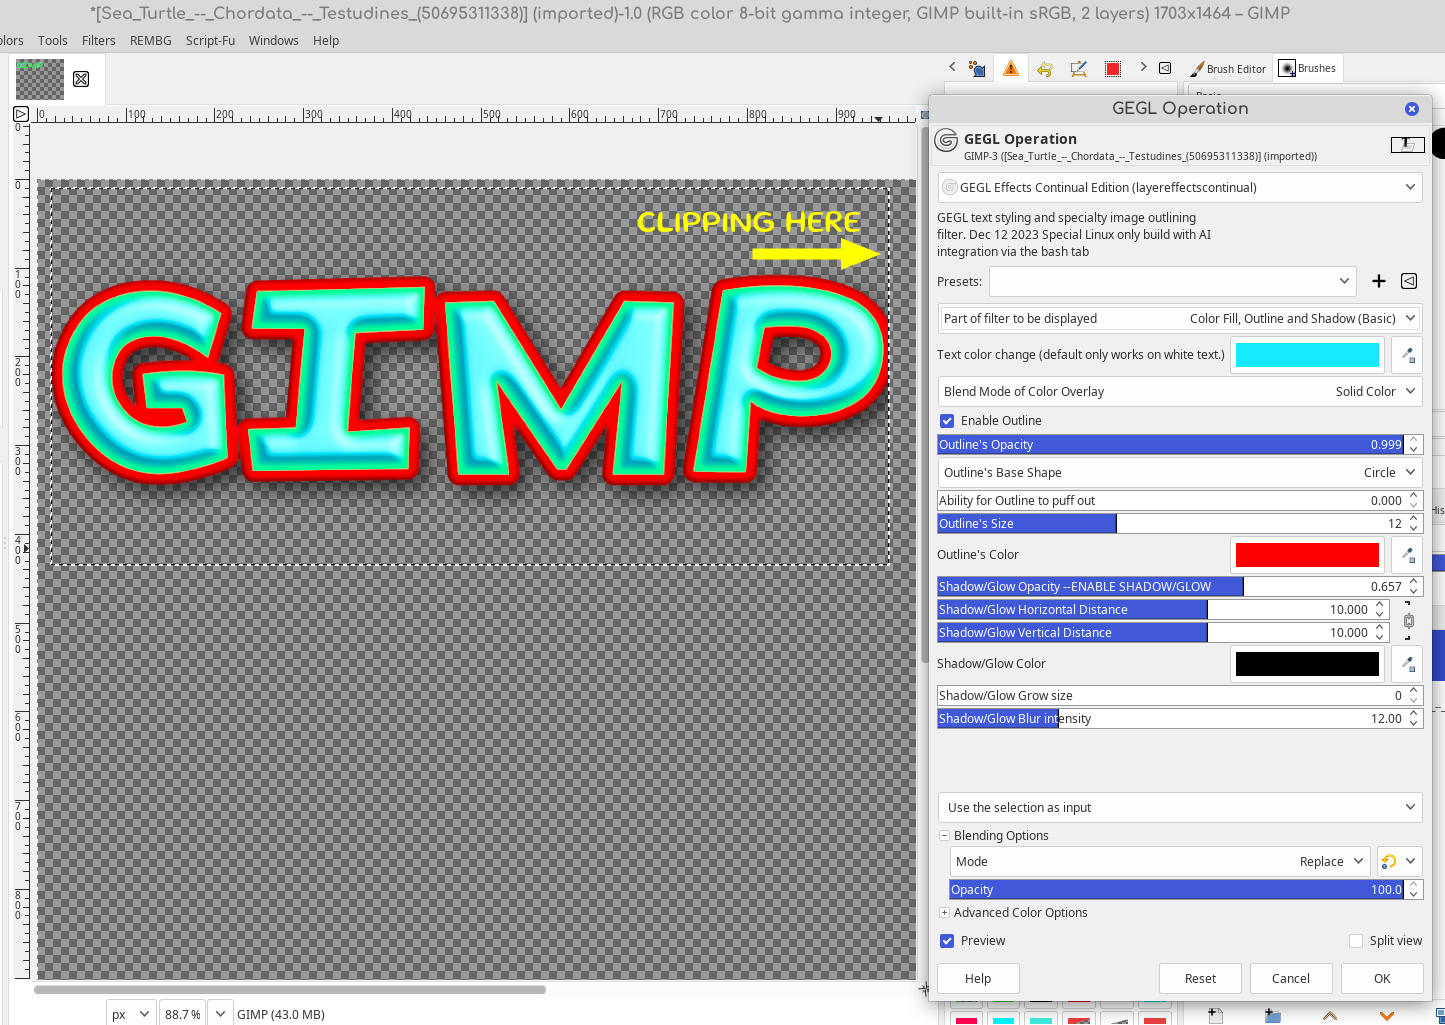Click the new layer group folder icon

[x=1272, y=1015]
